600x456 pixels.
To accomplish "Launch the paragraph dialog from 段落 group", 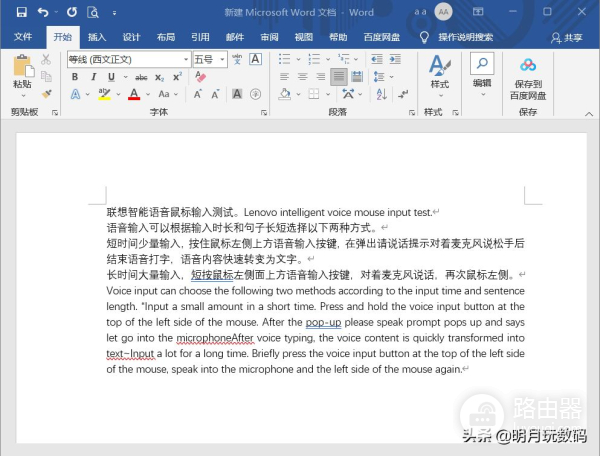I will pyautogui.click(x=412, y=112).
